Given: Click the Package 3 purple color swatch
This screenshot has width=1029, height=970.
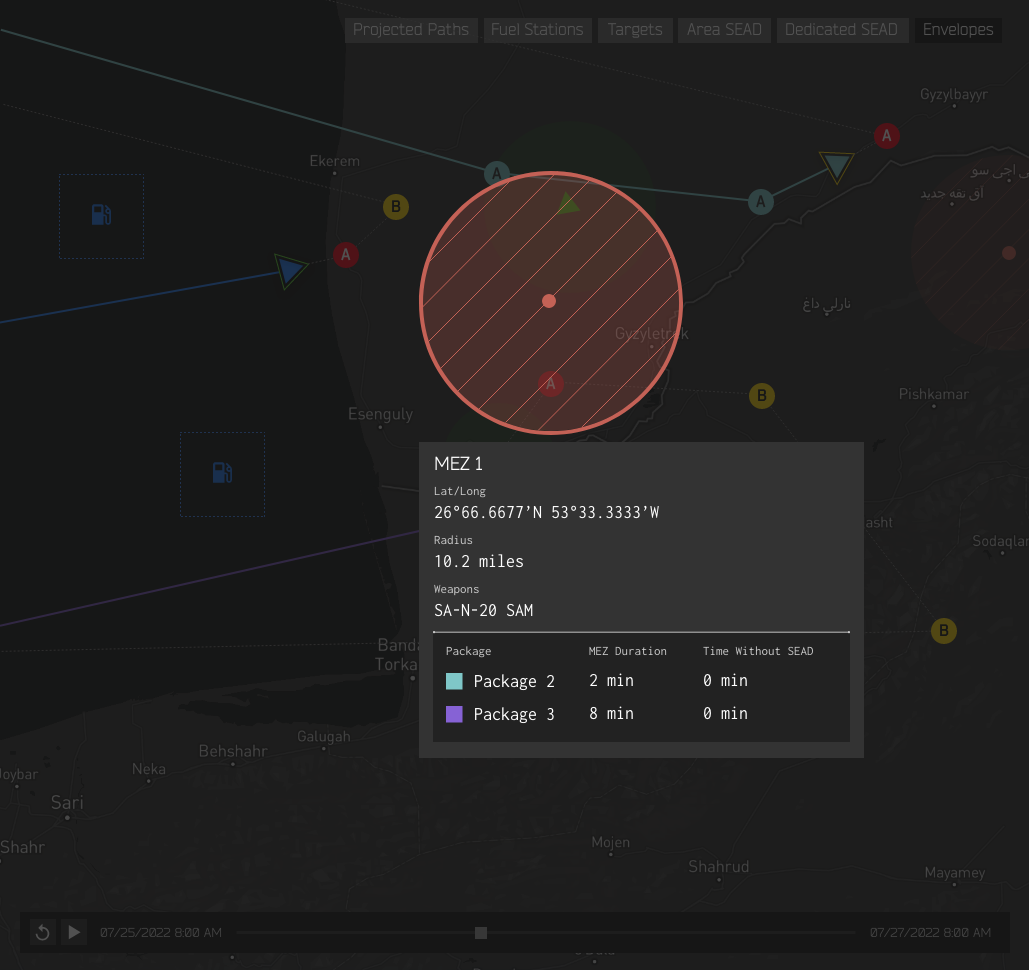Looking at the screenshot, I should tap(454, 714).
